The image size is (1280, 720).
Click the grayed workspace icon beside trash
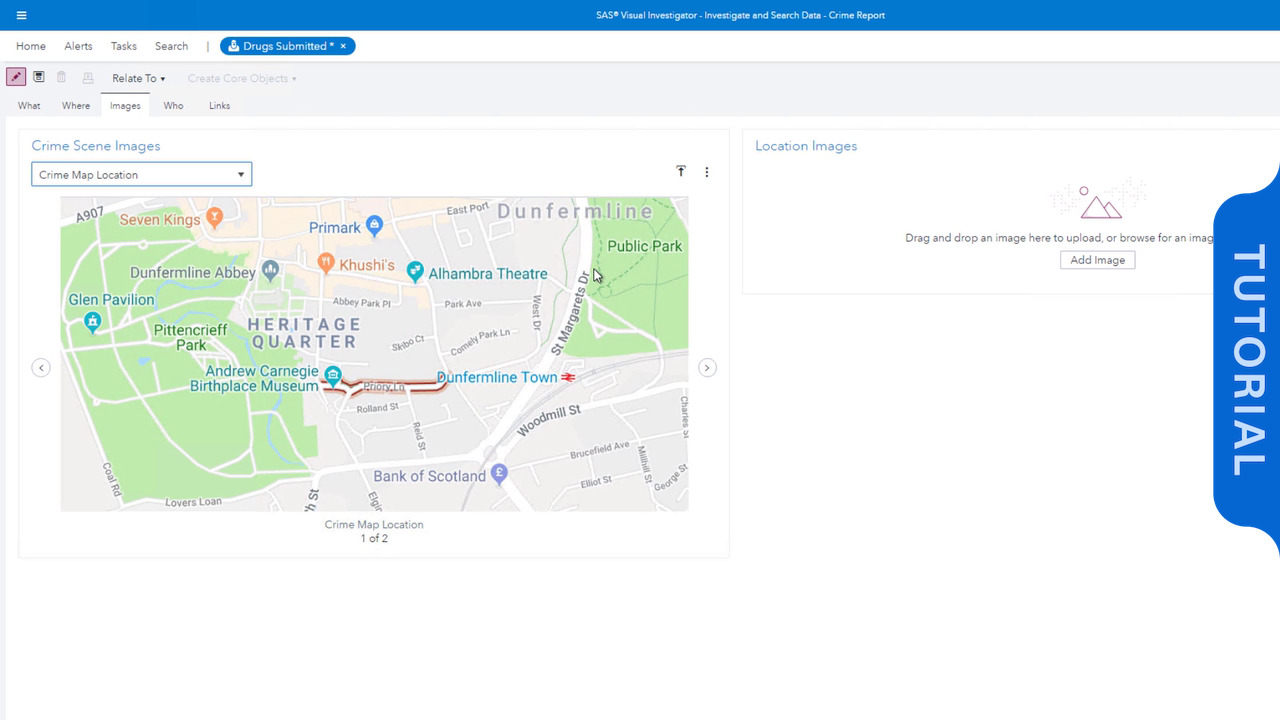point(88,78)
